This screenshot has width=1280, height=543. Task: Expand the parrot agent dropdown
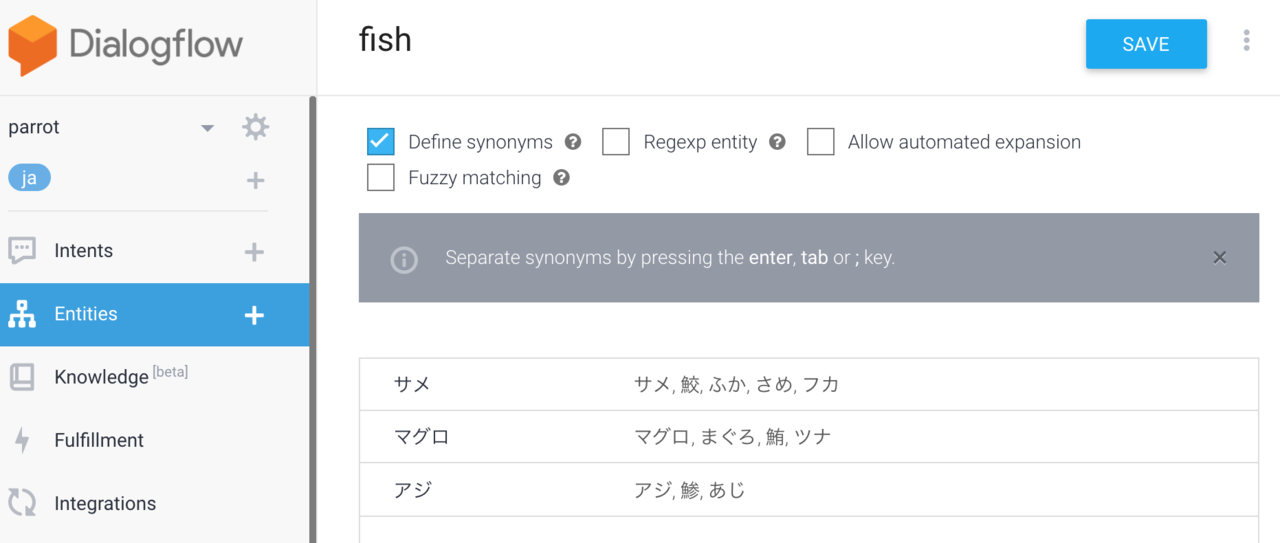point(207,128)
